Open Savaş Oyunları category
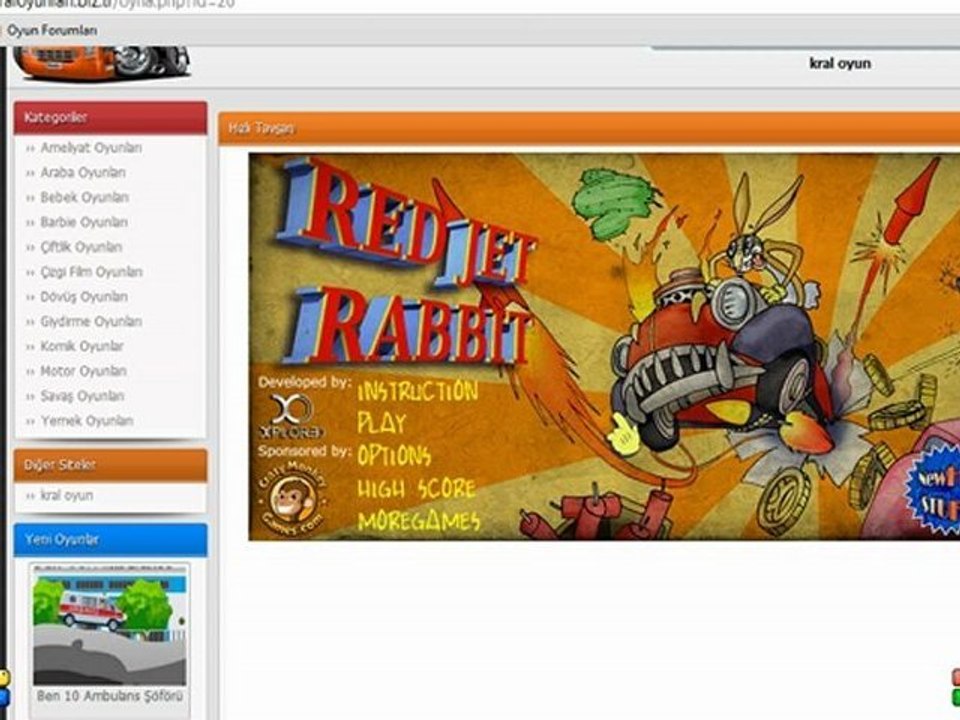Image resolution: width=960 pixels, height=720 pixels. [x=82, y=396]
